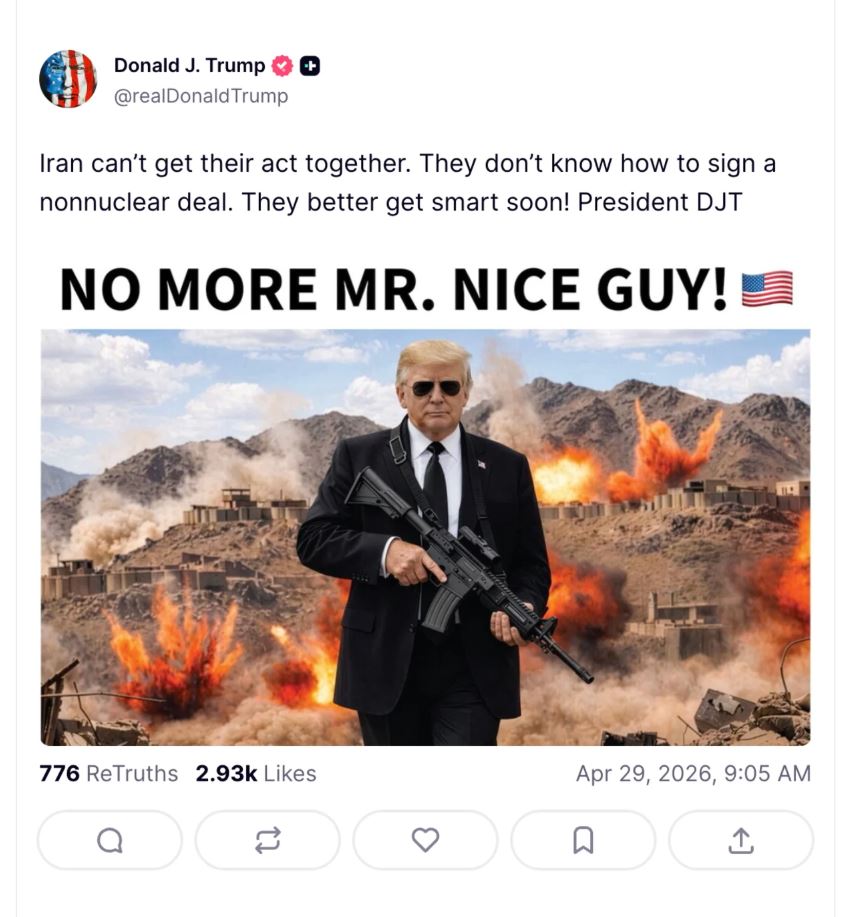Click the "NO MORE MR. NICE GUY!" headline

coord(393,289)
